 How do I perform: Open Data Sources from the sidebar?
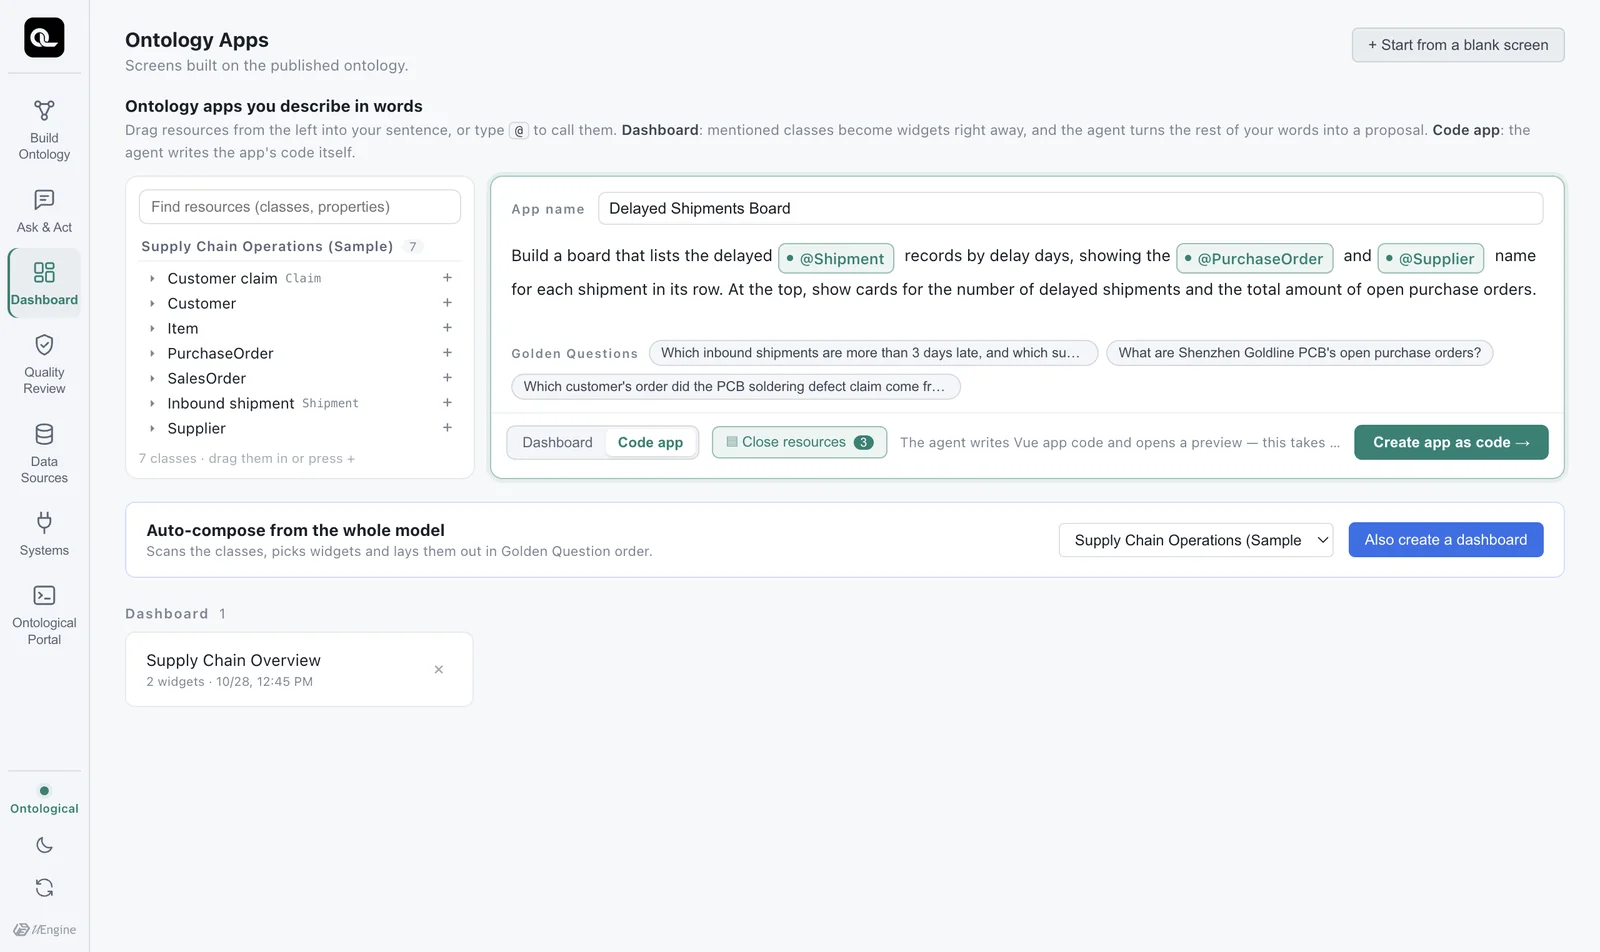44,454
